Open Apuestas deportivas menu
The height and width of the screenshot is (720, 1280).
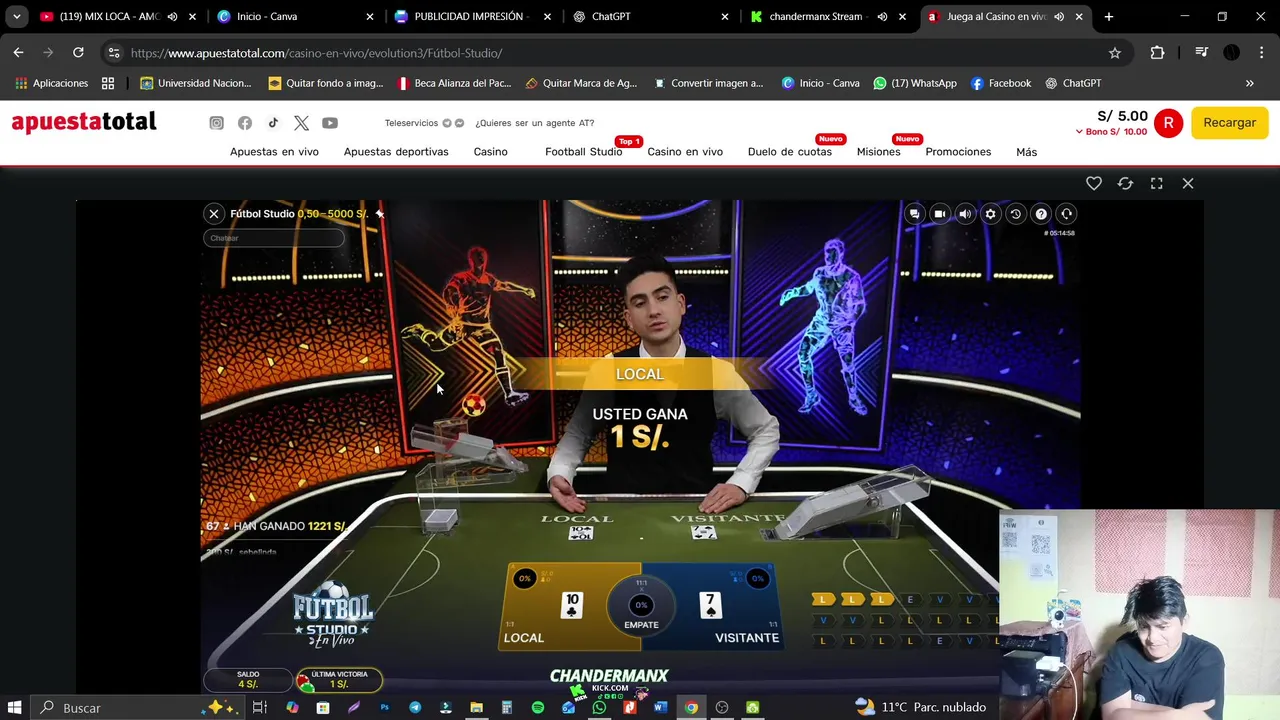click(396, 152)
